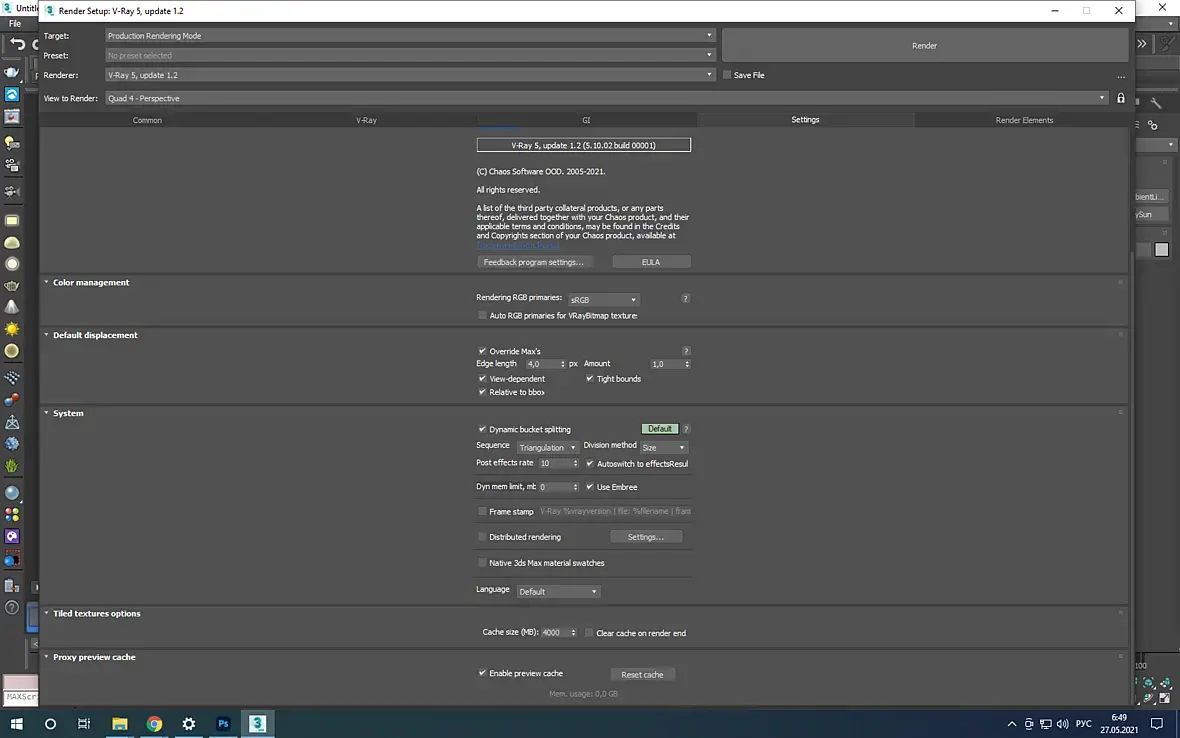Toggle the Tight bounds checkbox

click(x=590, y=378)
